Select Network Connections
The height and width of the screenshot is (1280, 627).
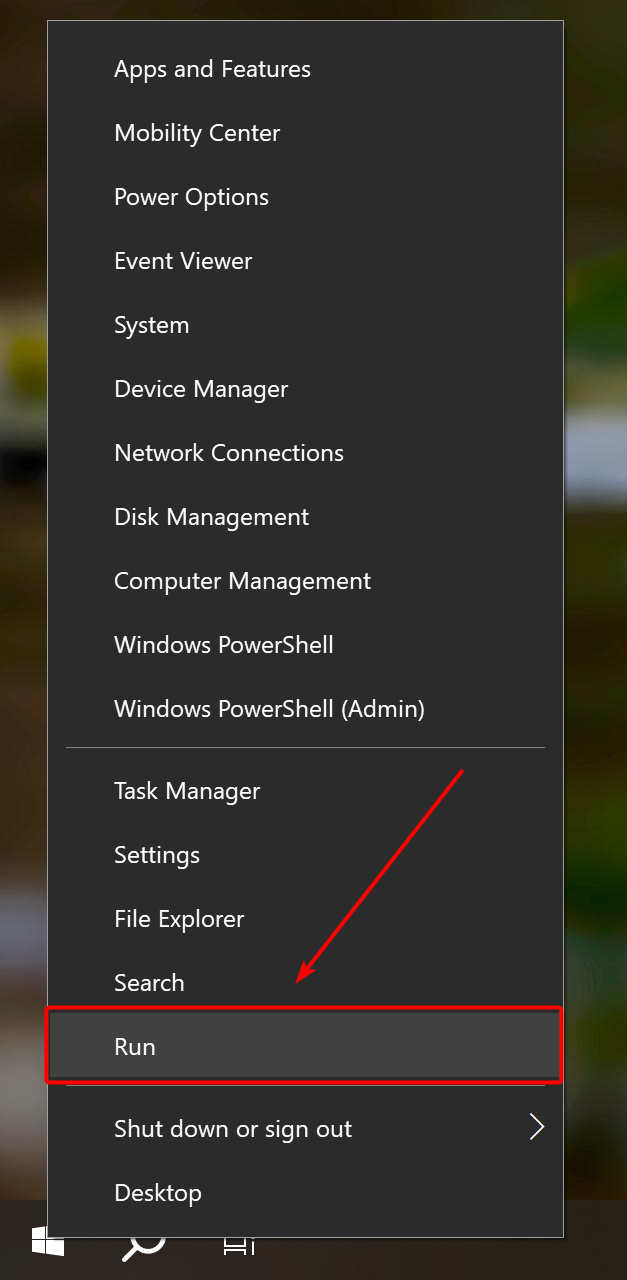[229, 454]
